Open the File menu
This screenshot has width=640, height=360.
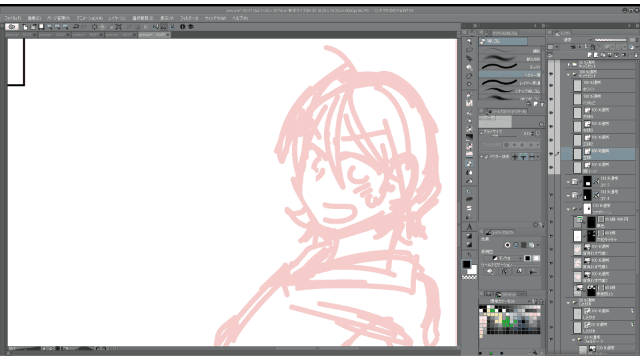[13, 18]
